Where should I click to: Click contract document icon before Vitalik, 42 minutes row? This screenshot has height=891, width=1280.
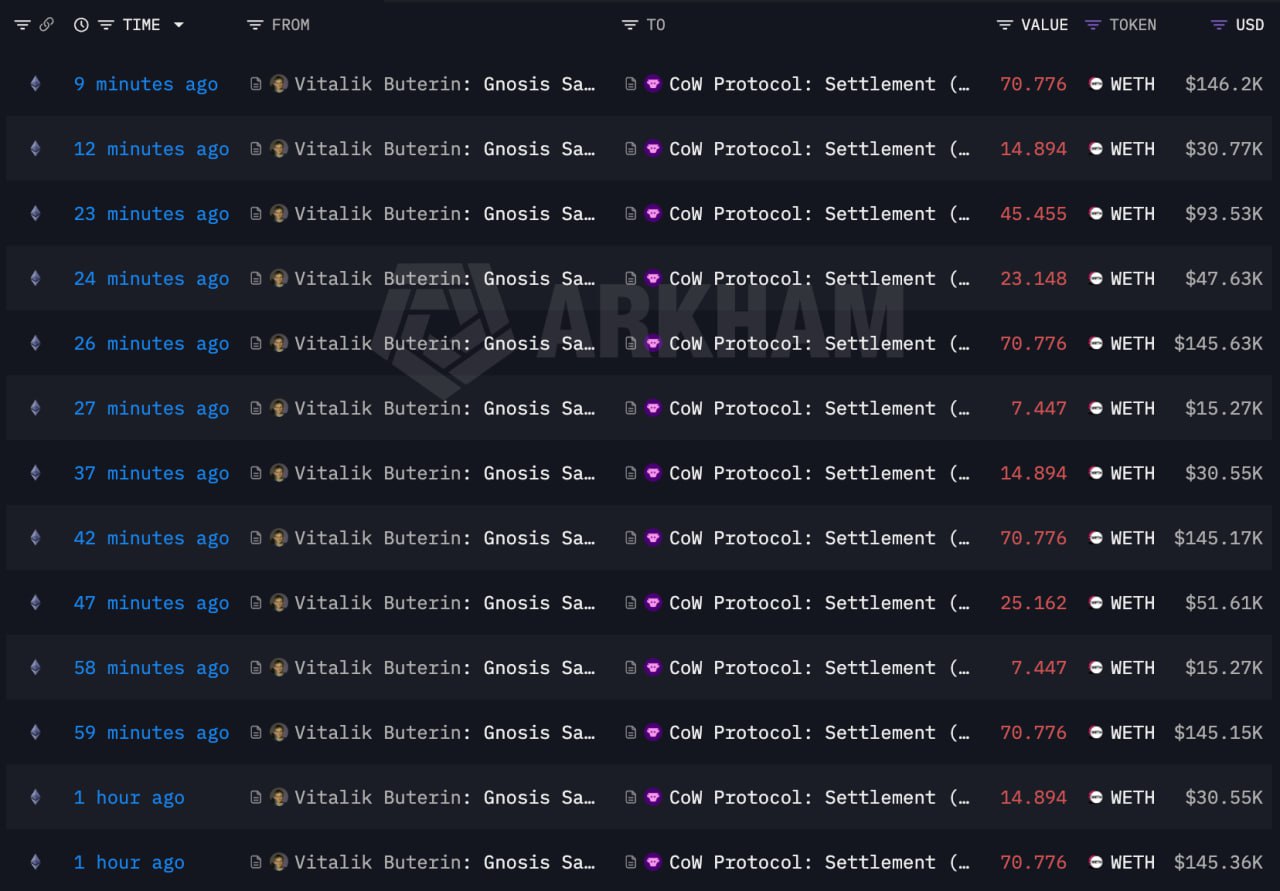click(x=256, y=538)
